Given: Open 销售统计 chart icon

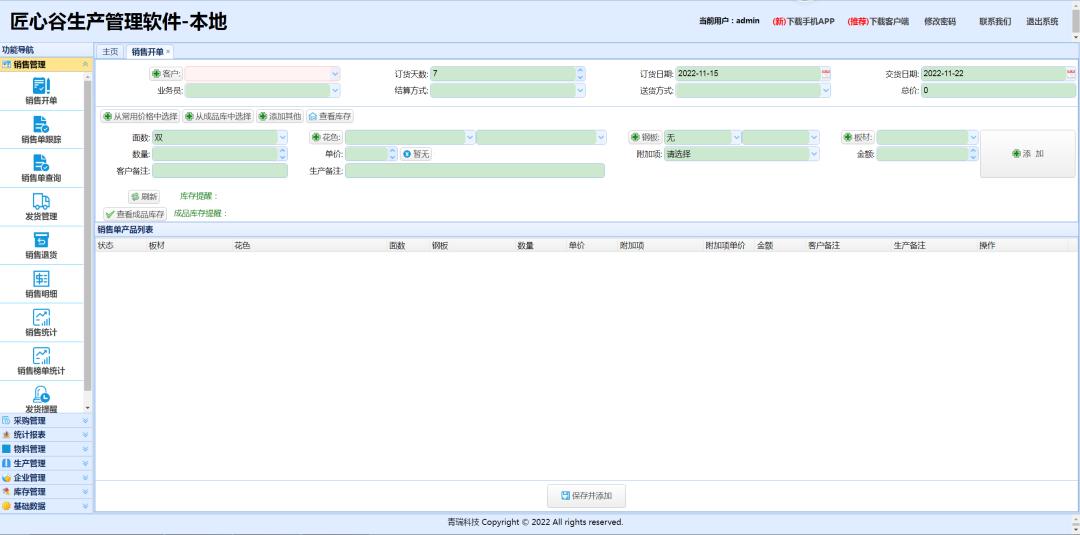Looking at the screenshot, I should tap(41, 319).
